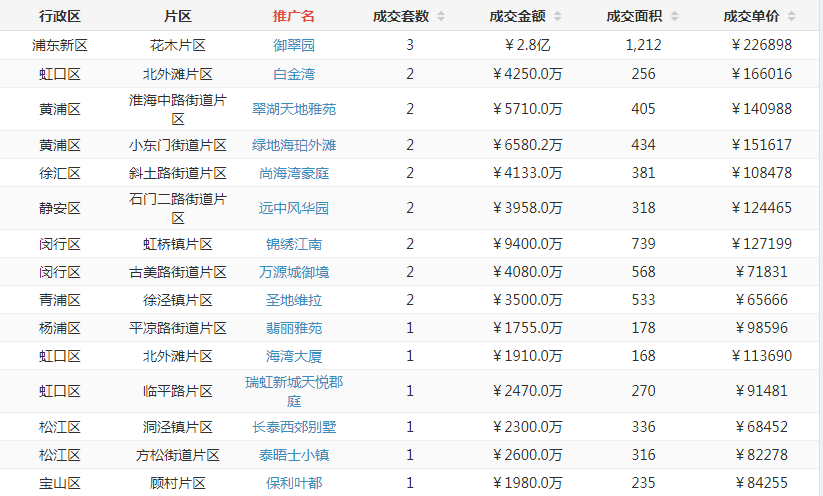Open the 翡丽雅苑 link
Image resolution: width=823 pixels, height=496 pixels.
tap(293, 329)
